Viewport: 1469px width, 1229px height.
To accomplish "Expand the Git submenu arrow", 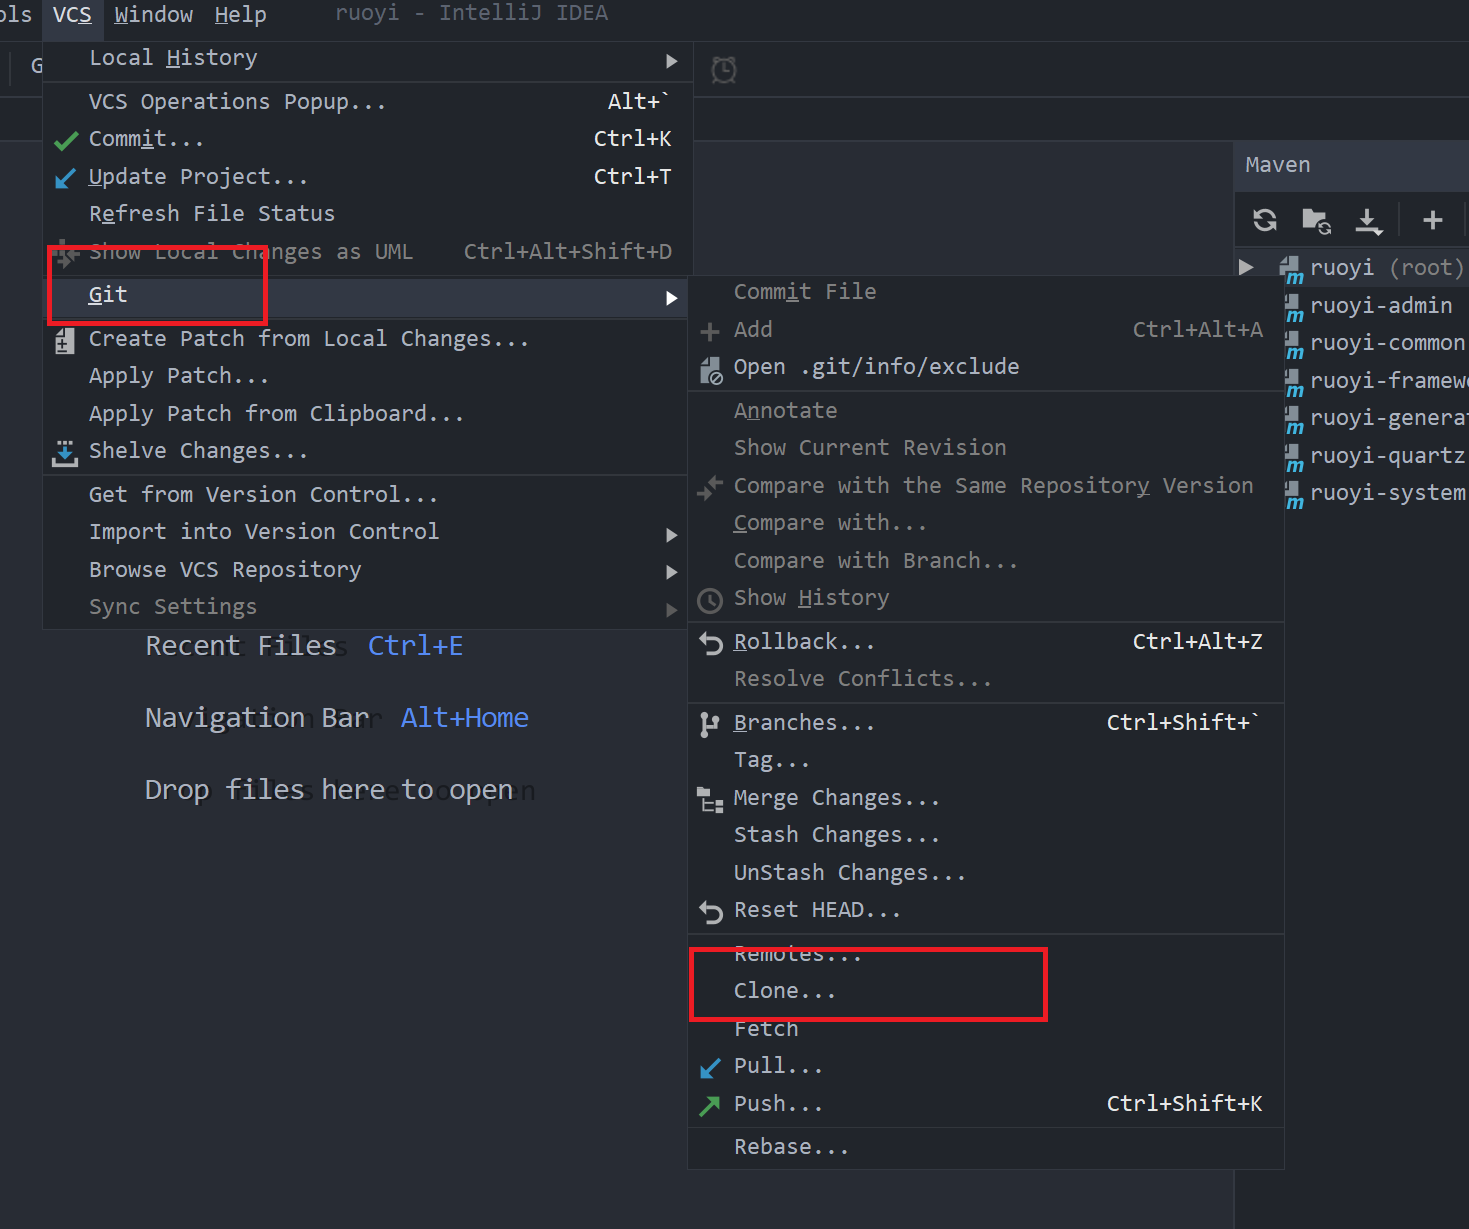I will [x=672, y=298].
